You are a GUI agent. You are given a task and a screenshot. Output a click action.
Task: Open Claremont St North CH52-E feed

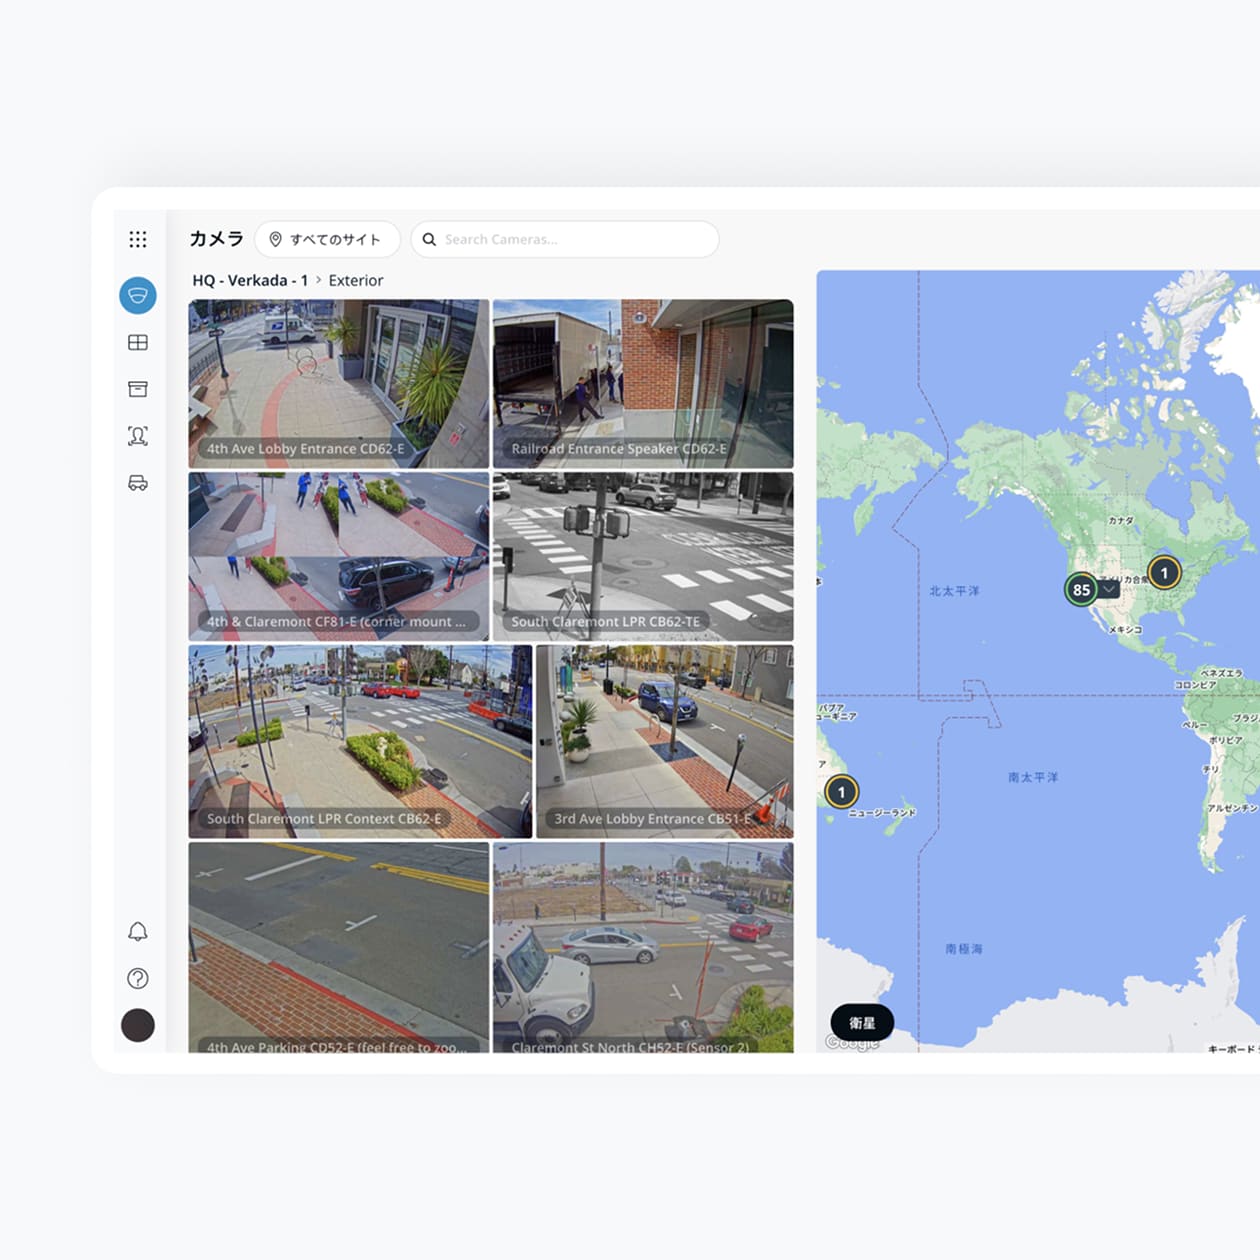point(643,947)
